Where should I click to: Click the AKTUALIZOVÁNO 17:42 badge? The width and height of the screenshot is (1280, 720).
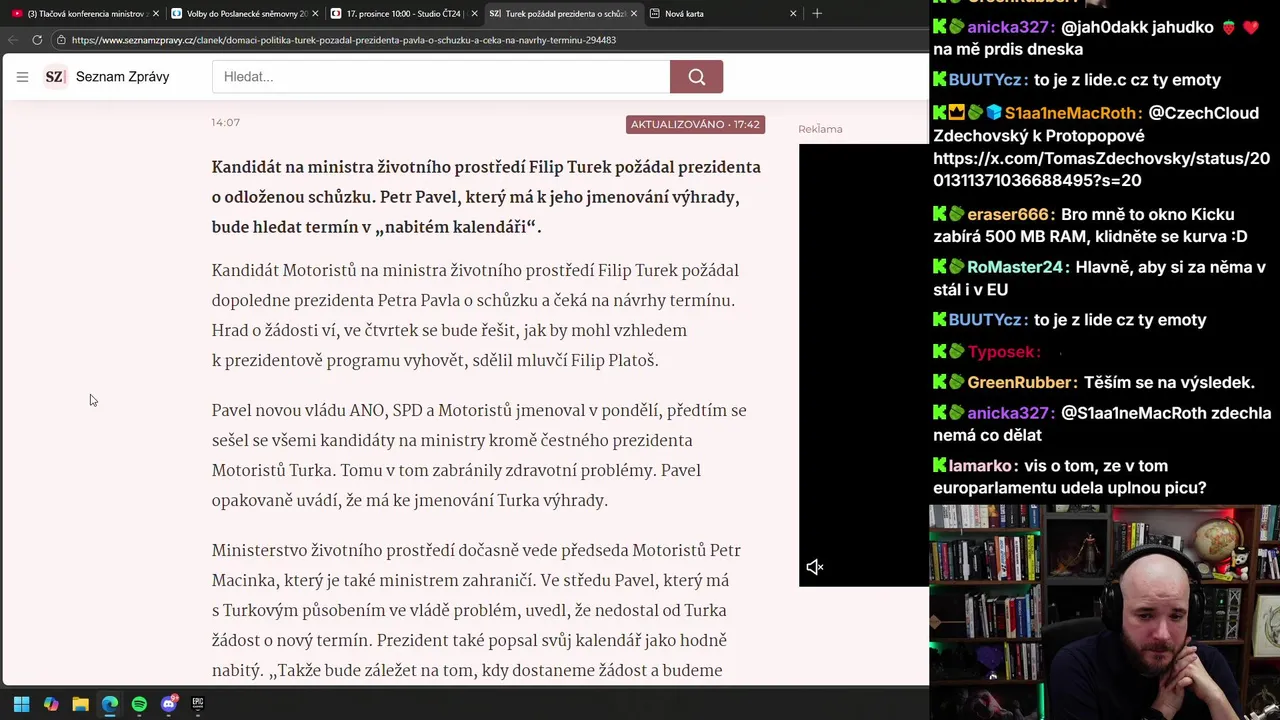695,124
